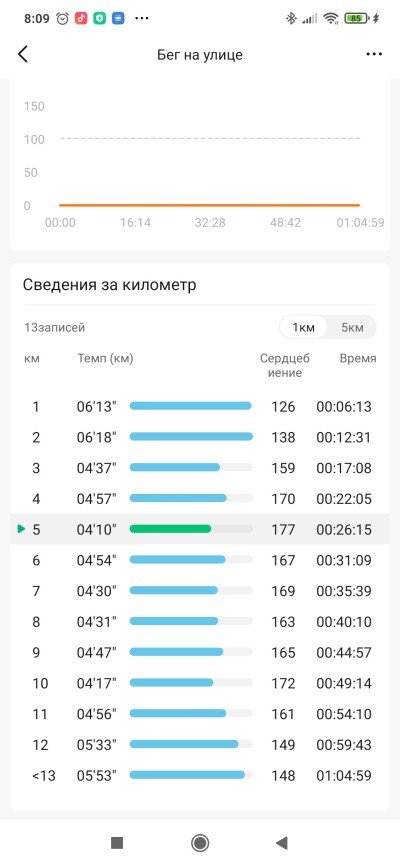Image resolution: width=400 pixels, height=867 pixels.
Task: Select the highlighted kilometer 5 row marker
Action: pos(22,529)
